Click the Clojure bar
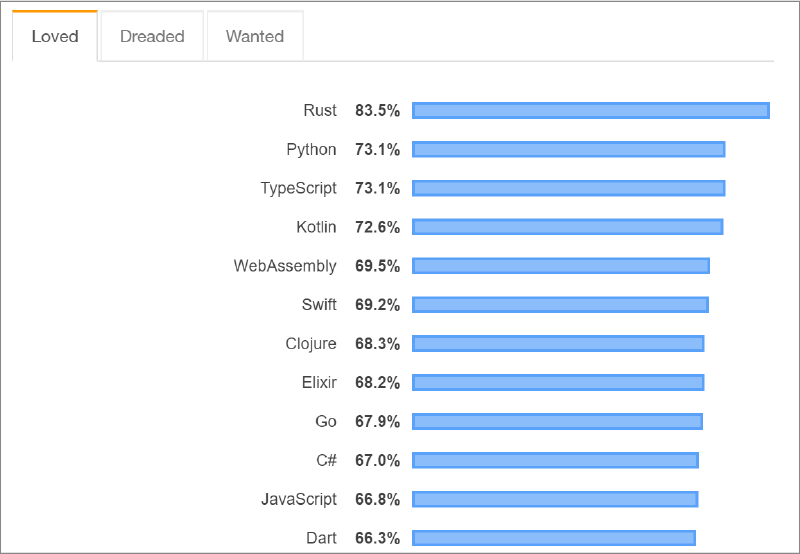This screenshot has width=800, height=554. click(558, 344)
